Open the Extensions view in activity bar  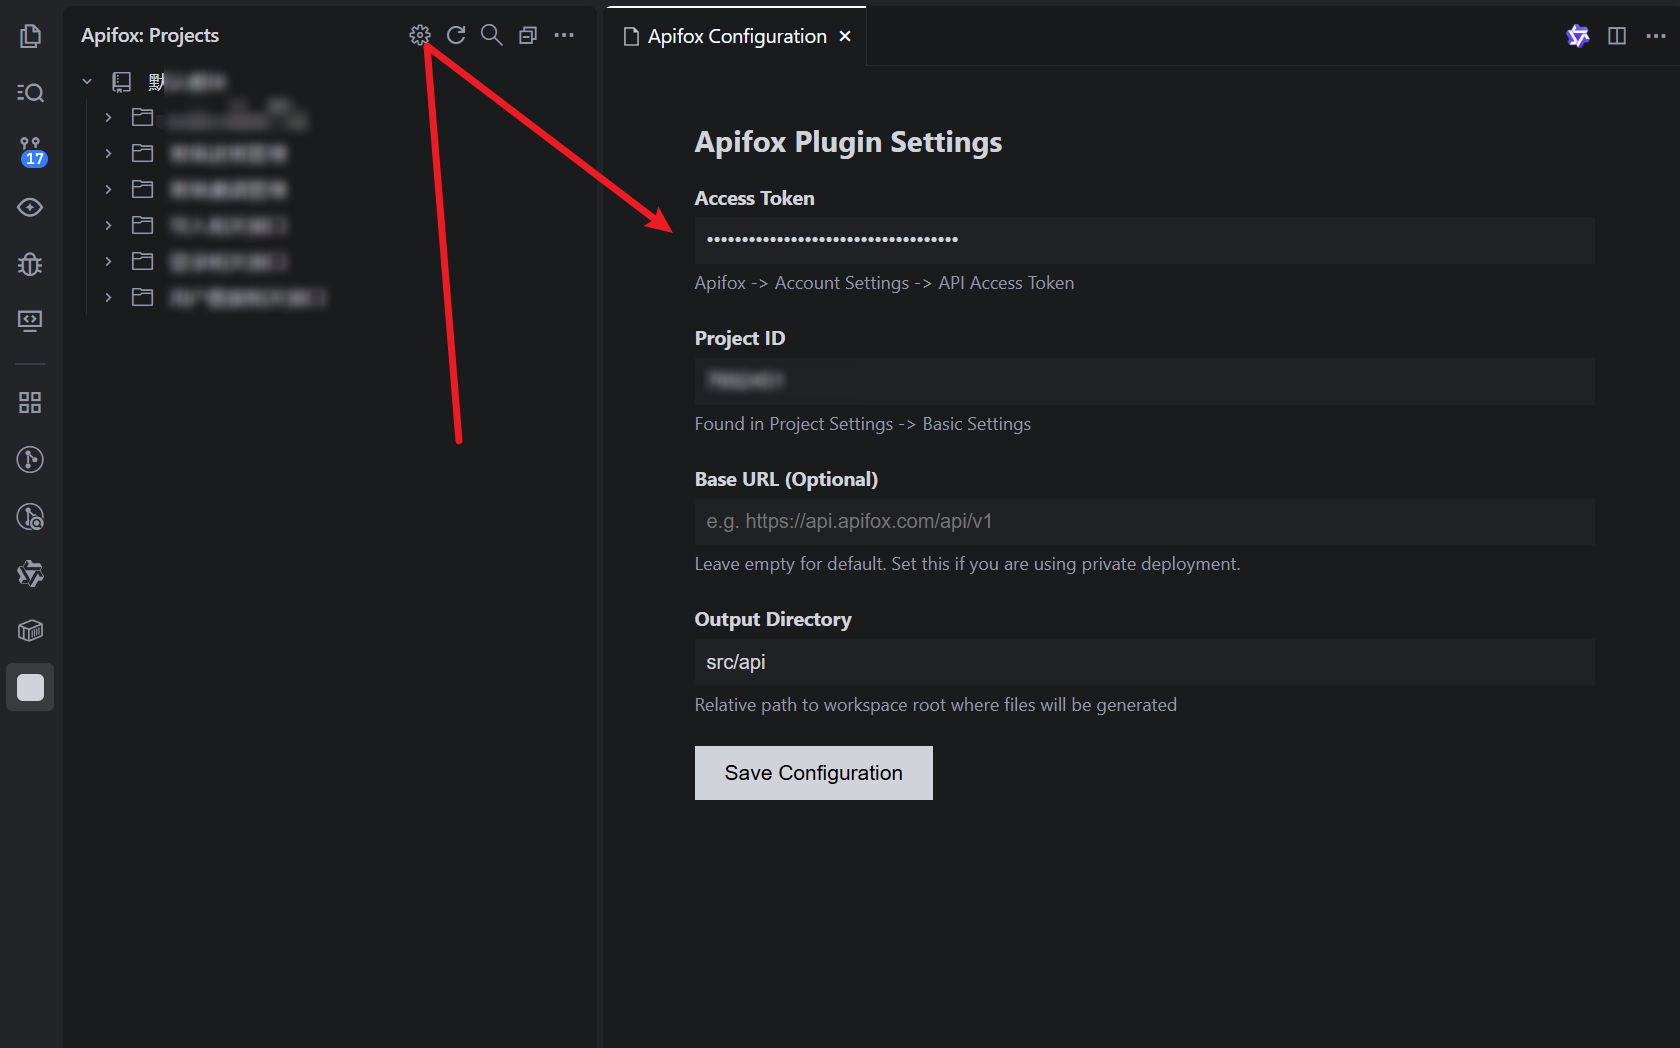[30, 402]
